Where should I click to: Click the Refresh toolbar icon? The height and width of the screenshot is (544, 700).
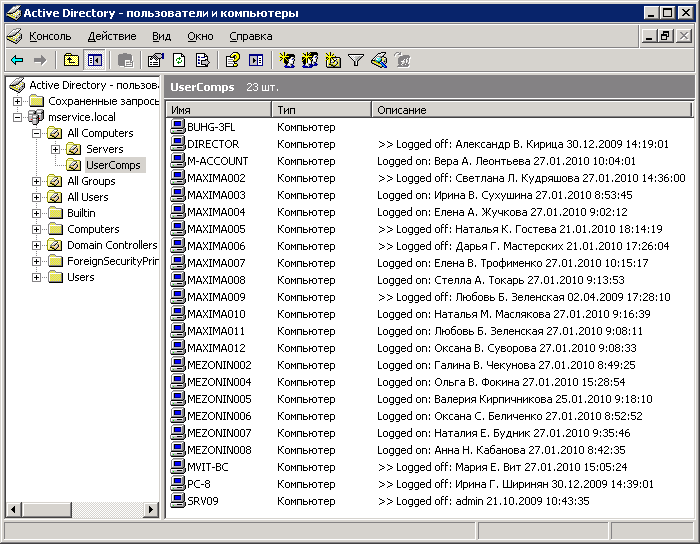tap(179, 61)
